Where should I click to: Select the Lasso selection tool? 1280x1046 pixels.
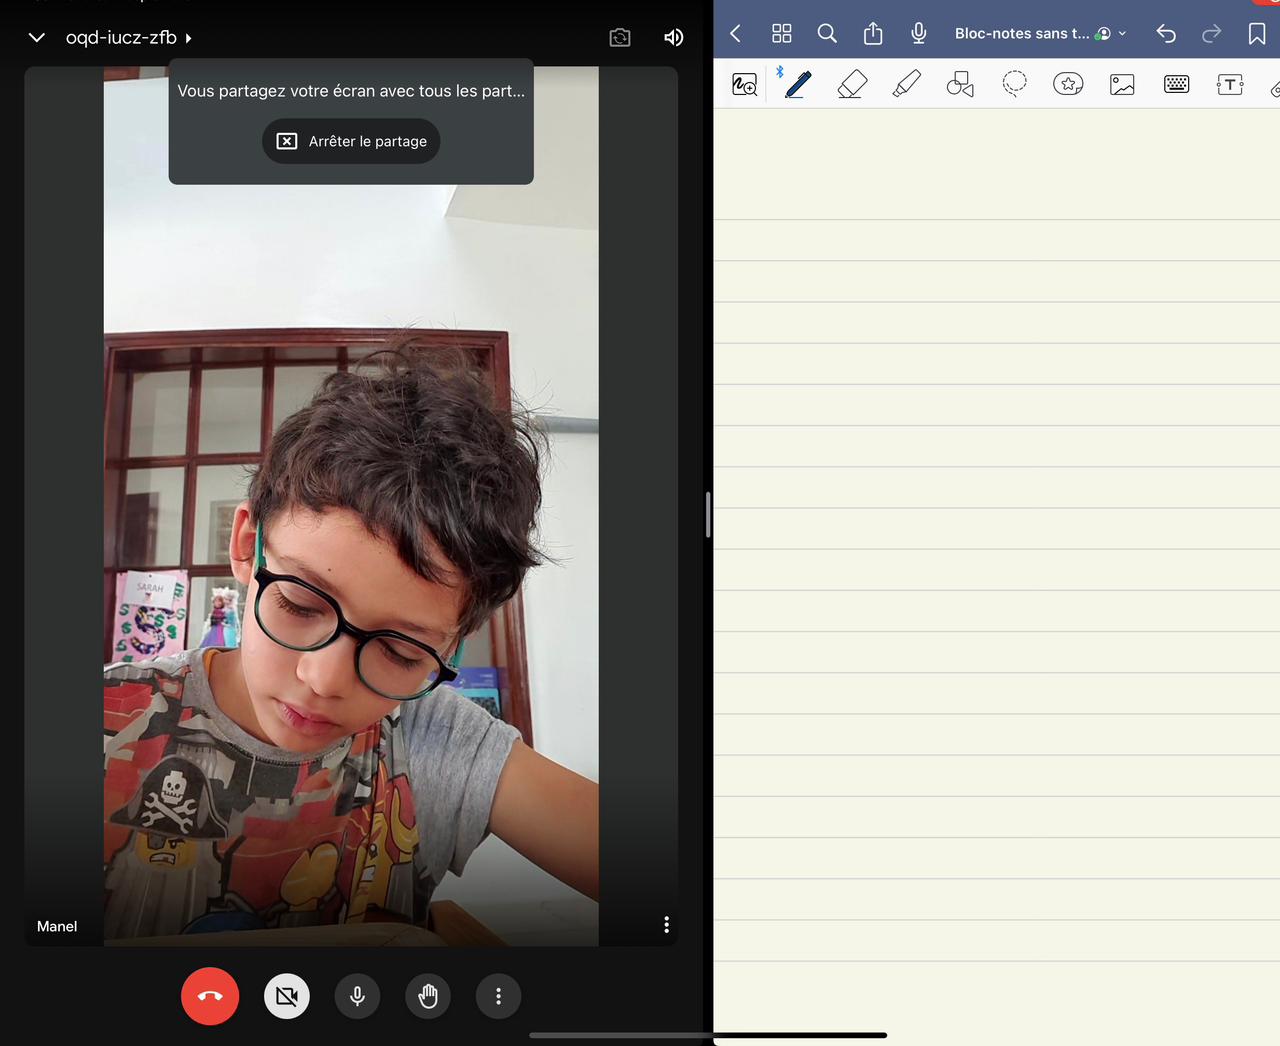tap(1014, 84)
